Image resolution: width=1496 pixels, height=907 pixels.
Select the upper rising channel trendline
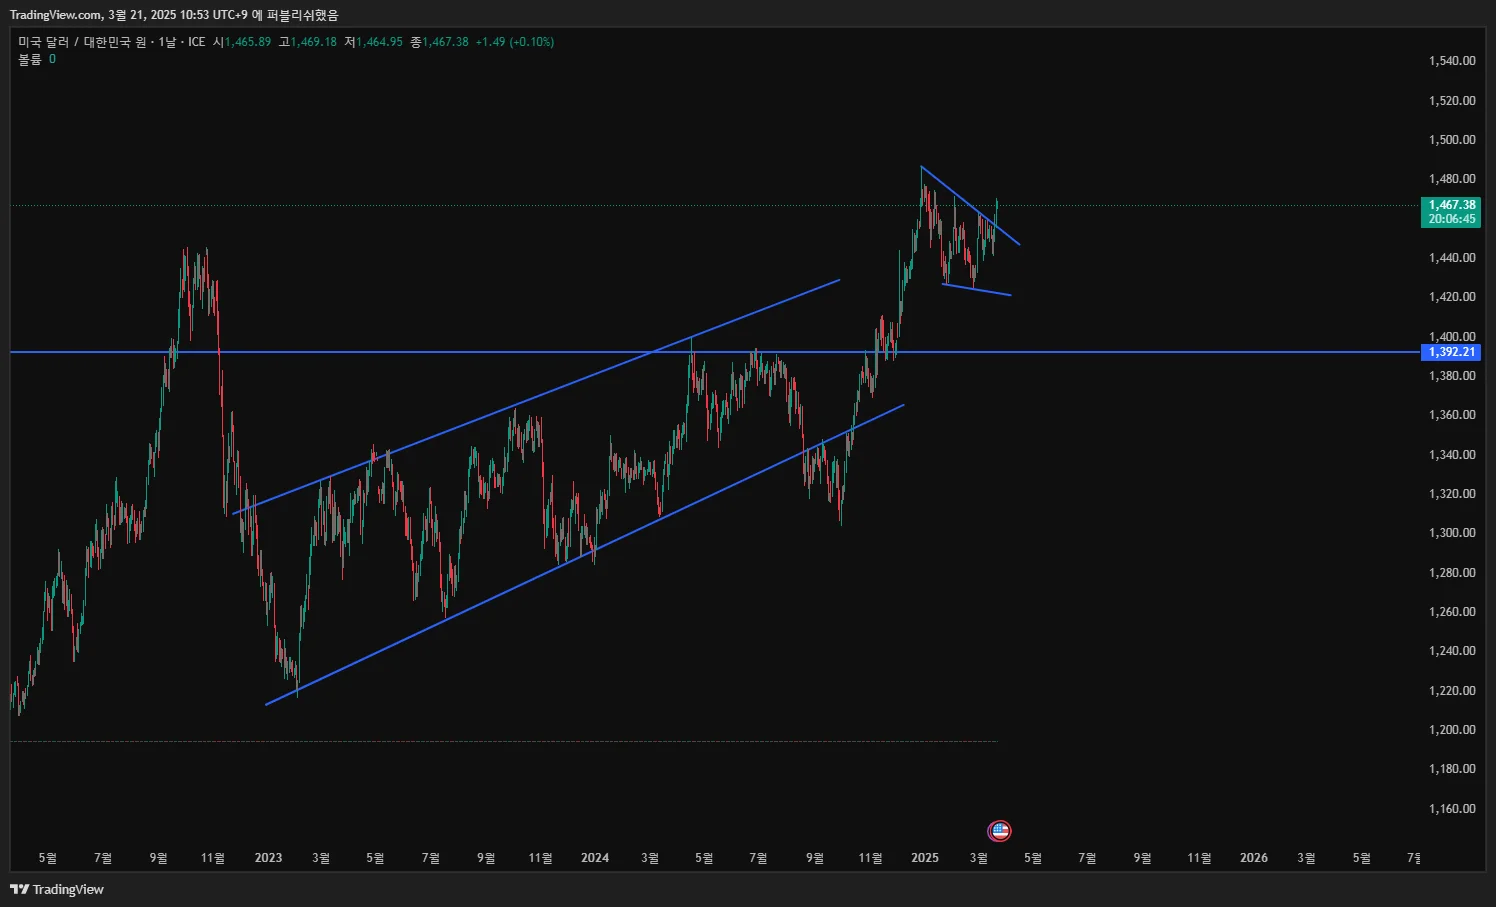[x=536, y=397]
